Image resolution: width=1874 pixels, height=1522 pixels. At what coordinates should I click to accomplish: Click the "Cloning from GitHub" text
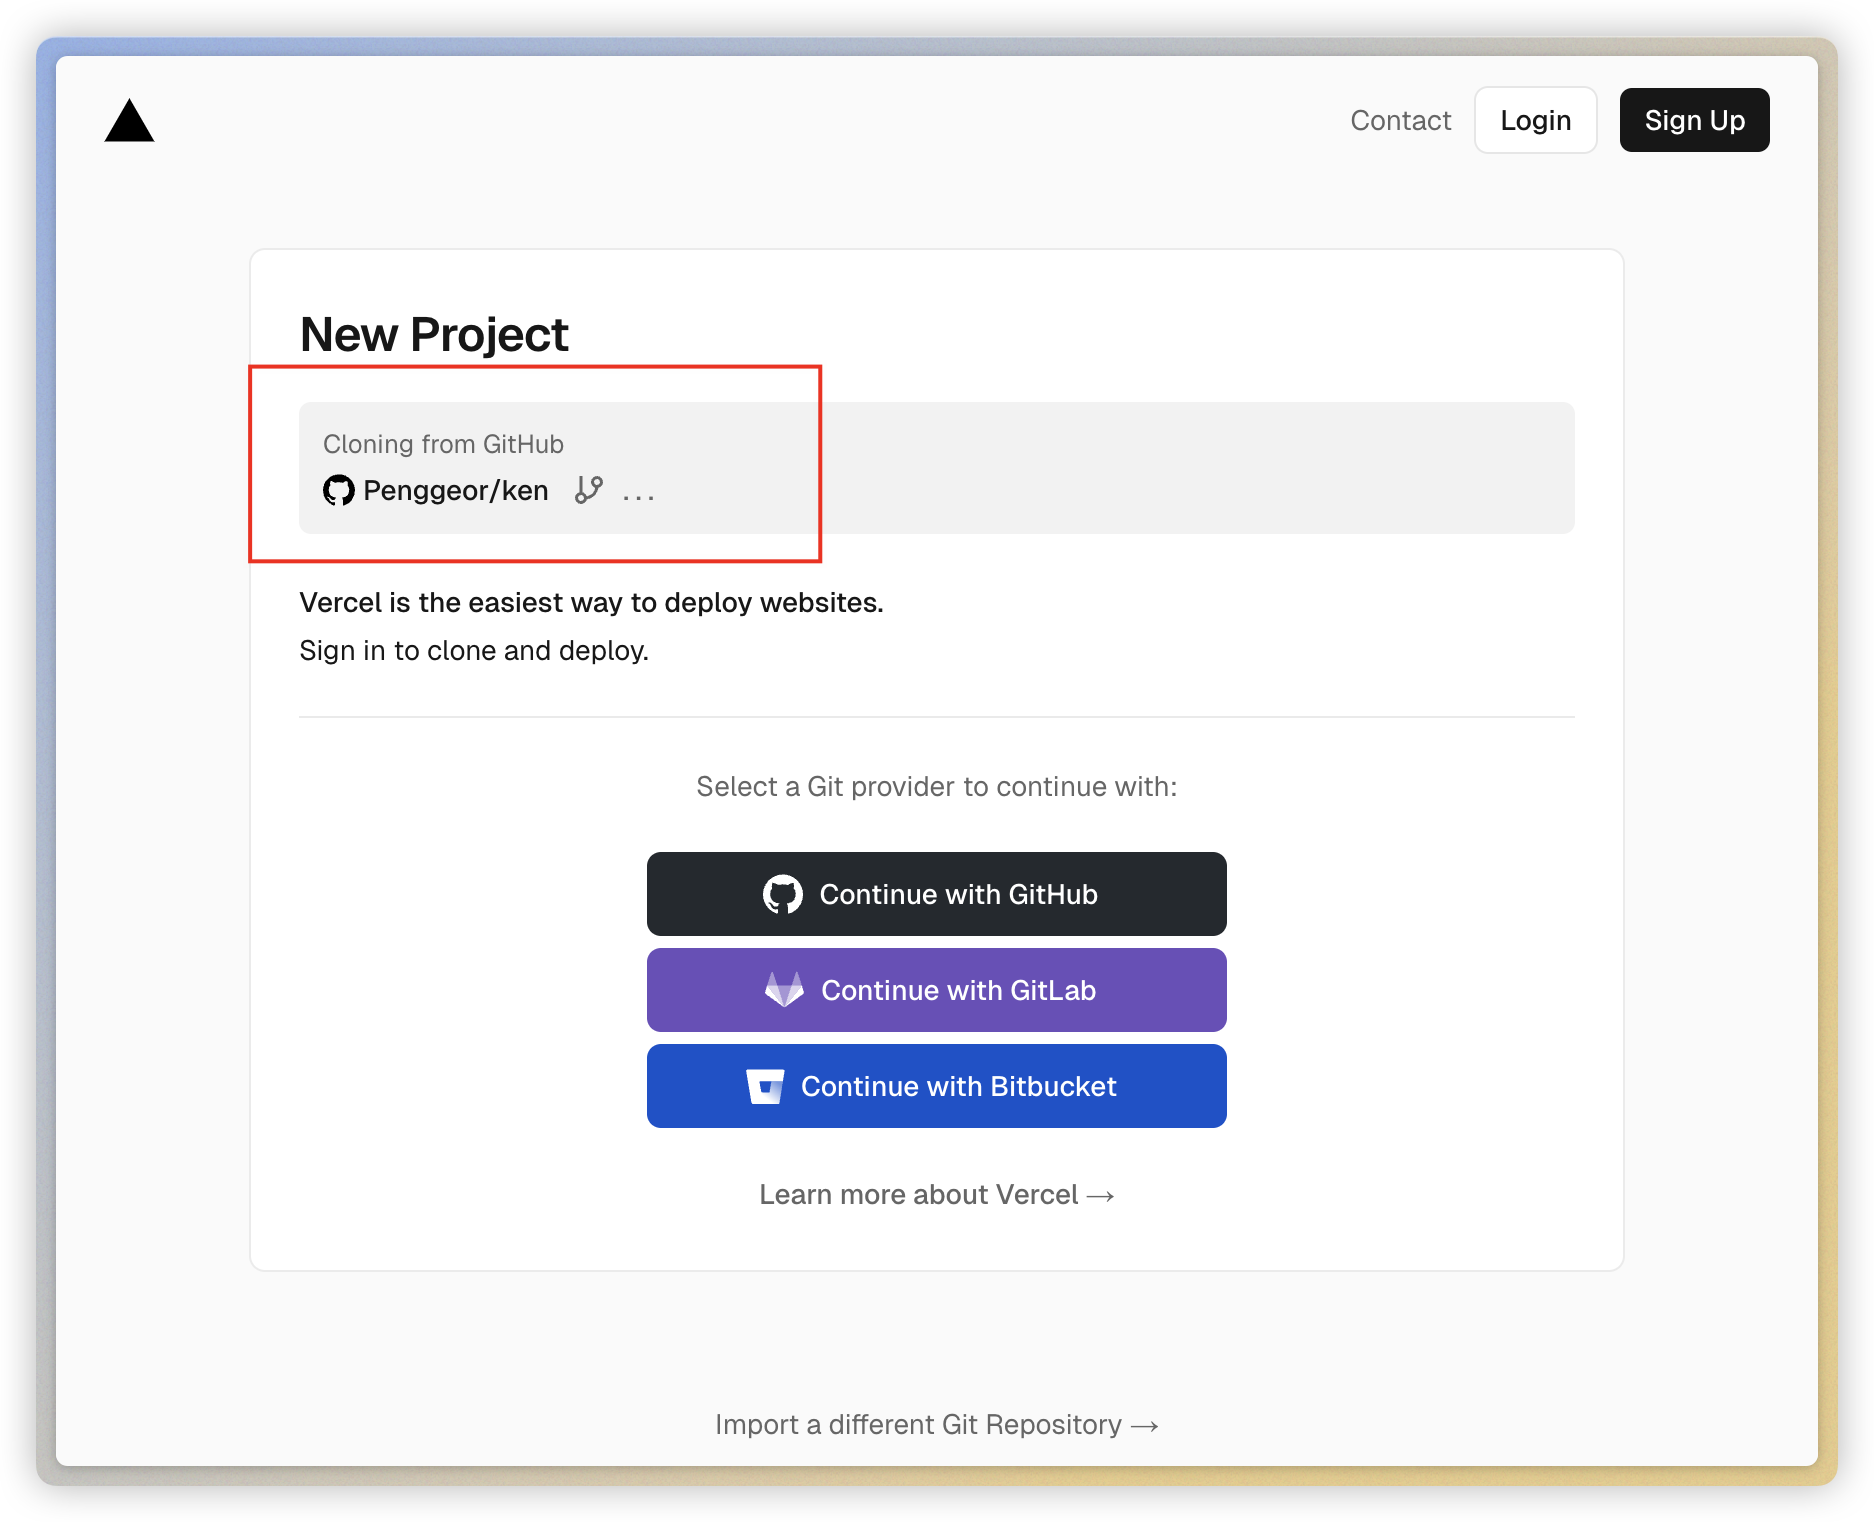coord(443,444)
